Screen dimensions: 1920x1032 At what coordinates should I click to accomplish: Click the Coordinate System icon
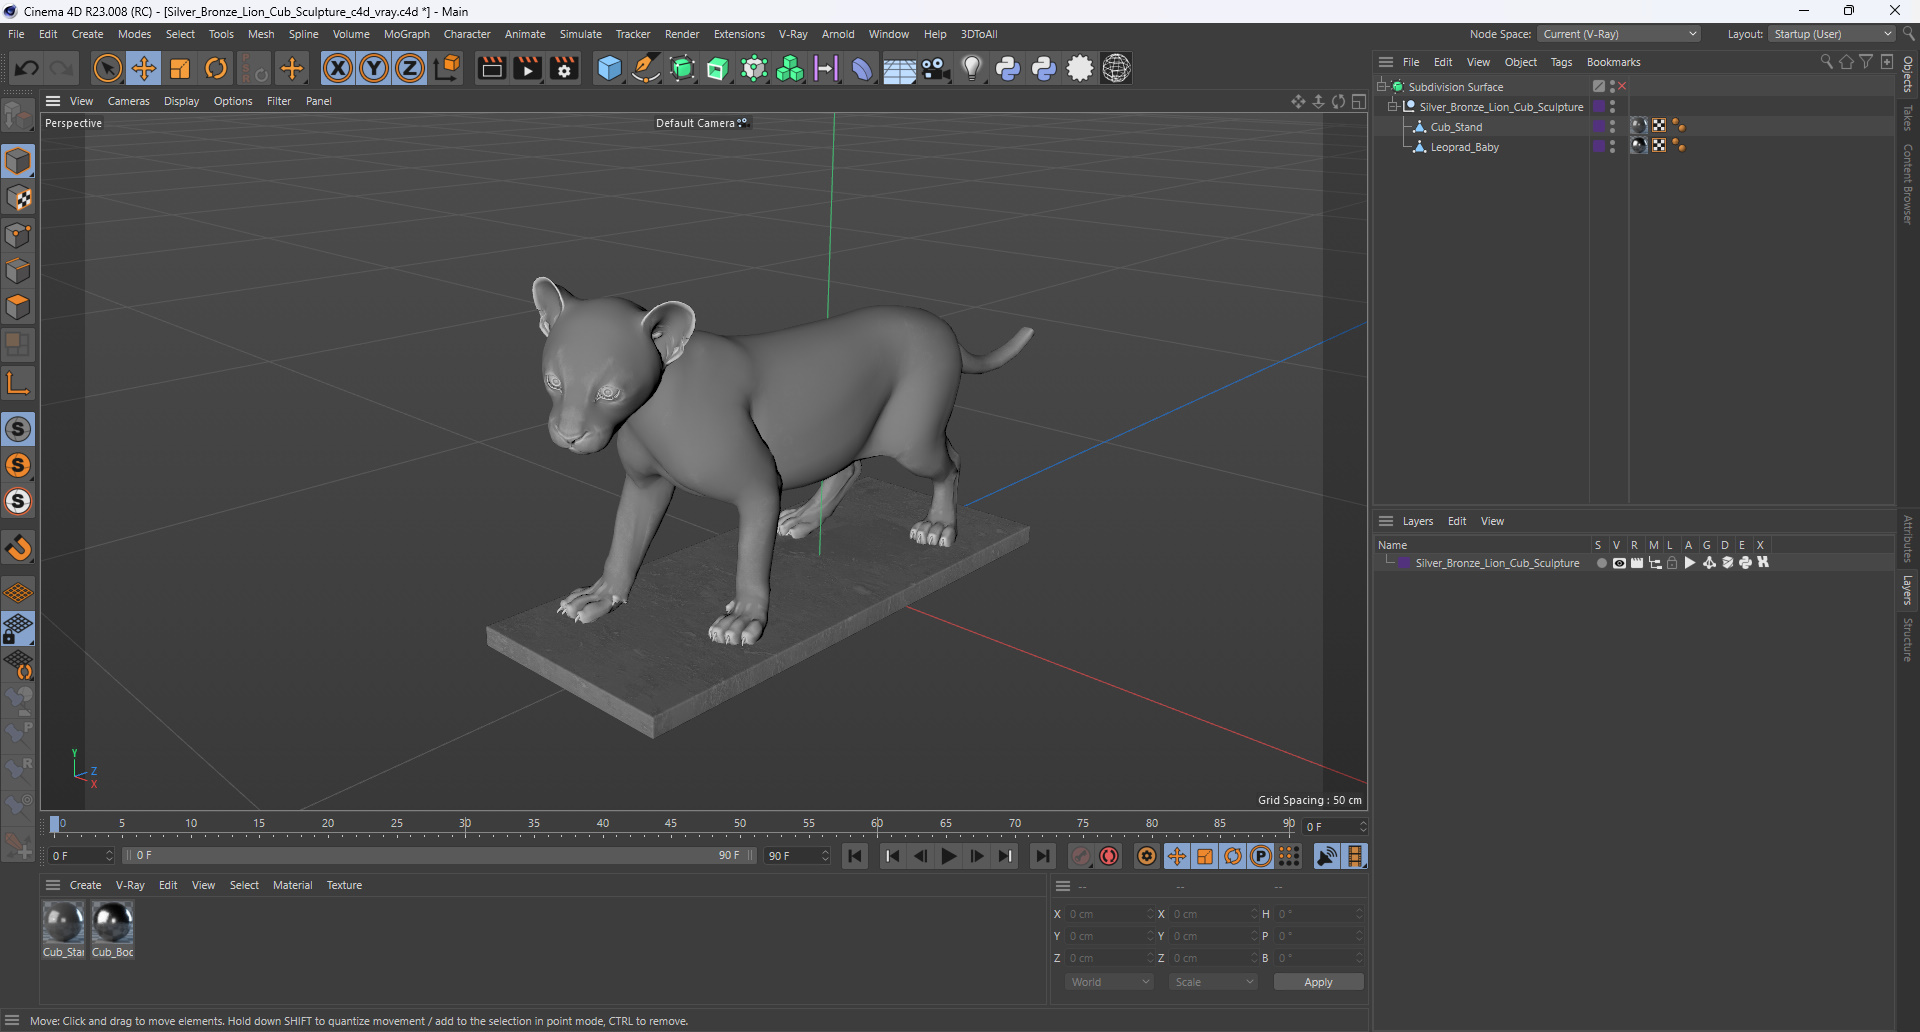tap(447, 68)
